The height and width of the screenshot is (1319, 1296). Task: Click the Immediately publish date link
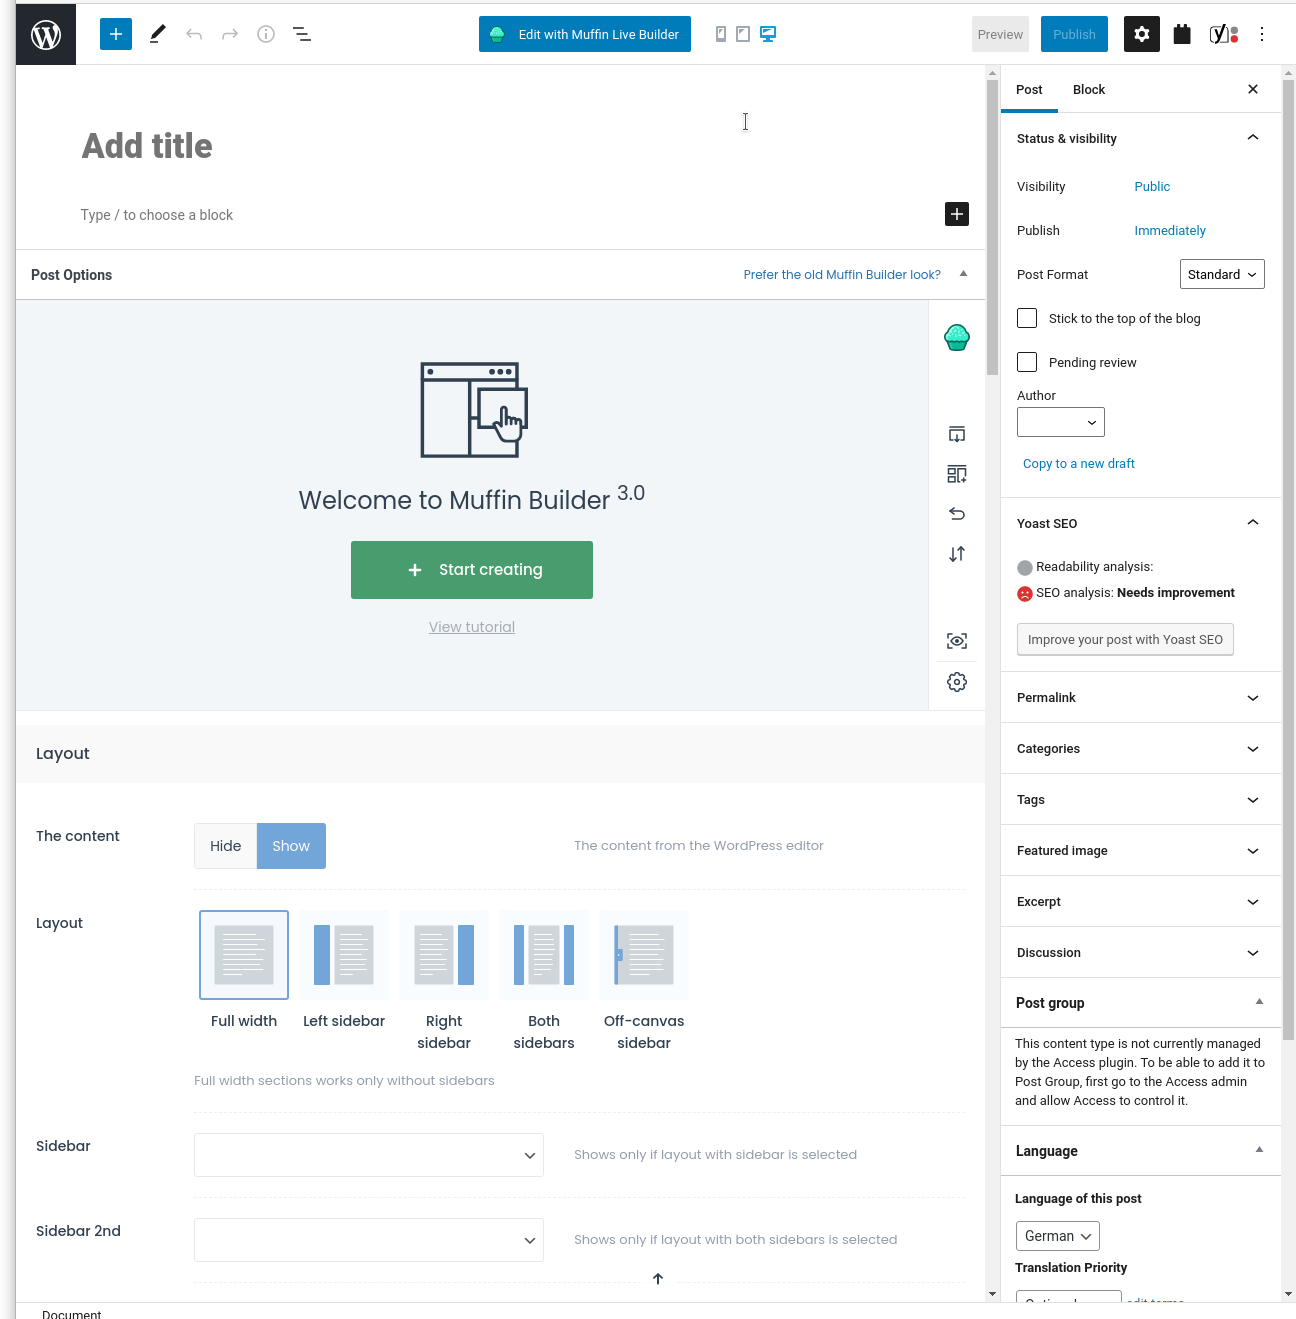coord(1170,231)
